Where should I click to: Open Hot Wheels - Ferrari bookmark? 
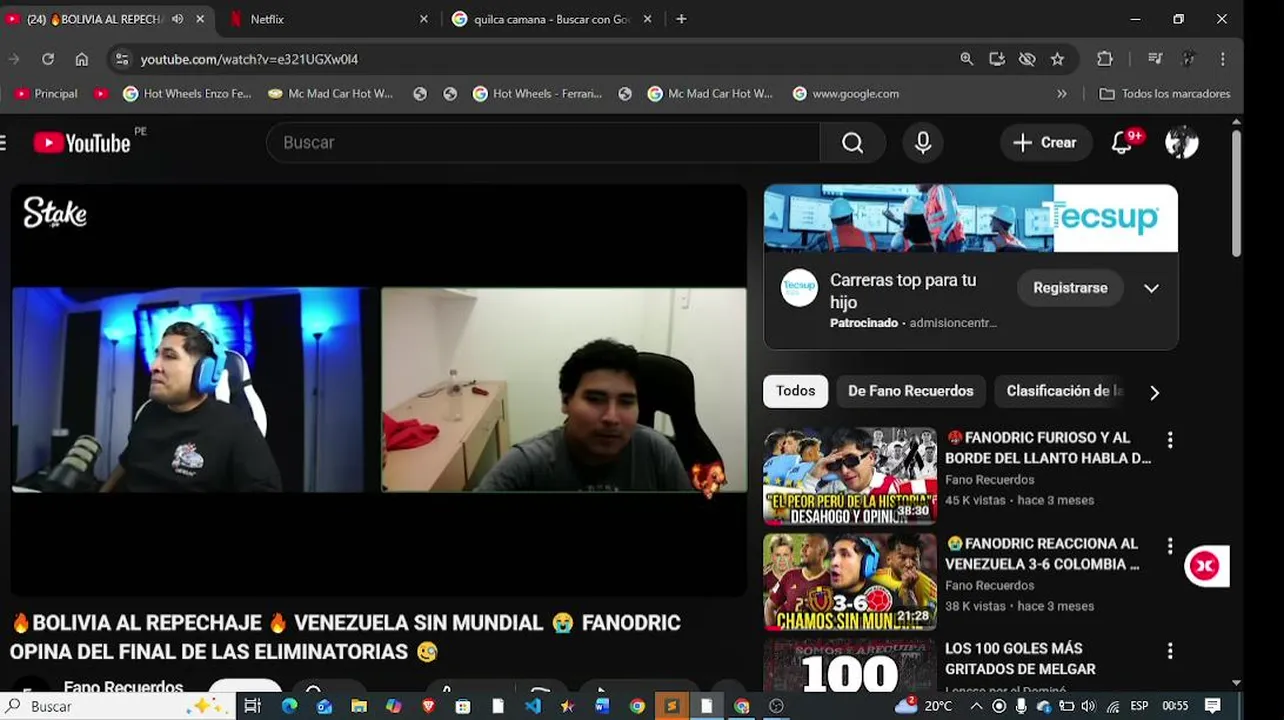tap(537, 94)
